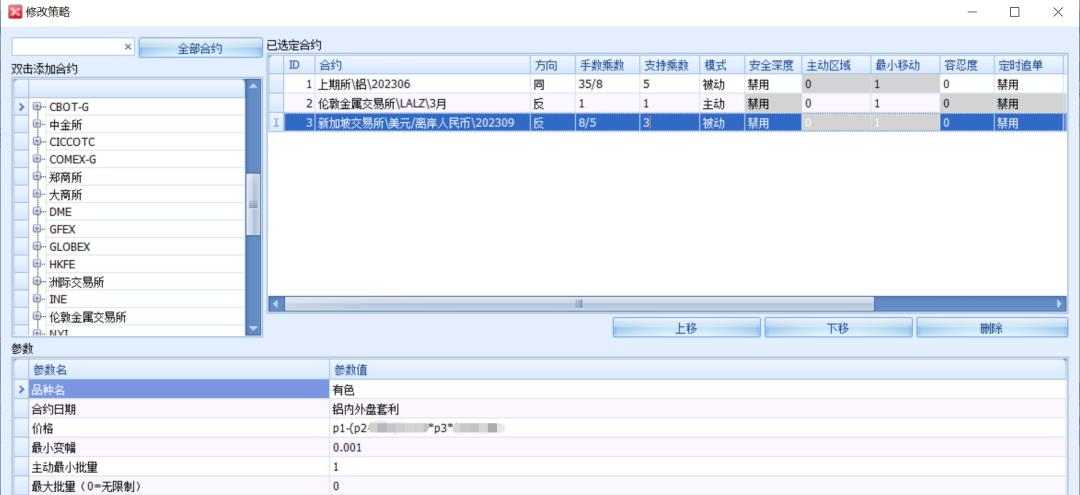Screen dimensions: 1080x495
Task: Expand the DME tree node
Action: pyautogui.click(x=37, y=212)
